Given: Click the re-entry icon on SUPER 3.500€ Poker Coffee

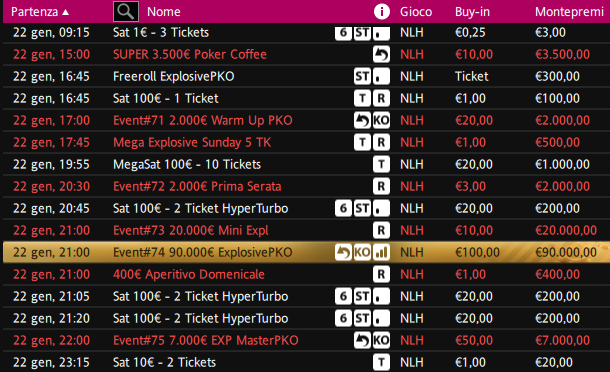Looking at the screenshot, I should coord(381,54).
